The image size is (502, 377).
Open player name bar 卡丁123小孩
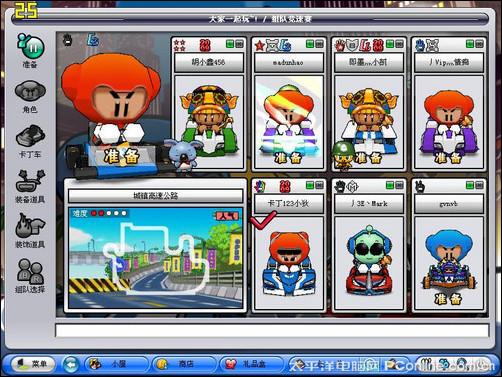[x=289, y=204]
